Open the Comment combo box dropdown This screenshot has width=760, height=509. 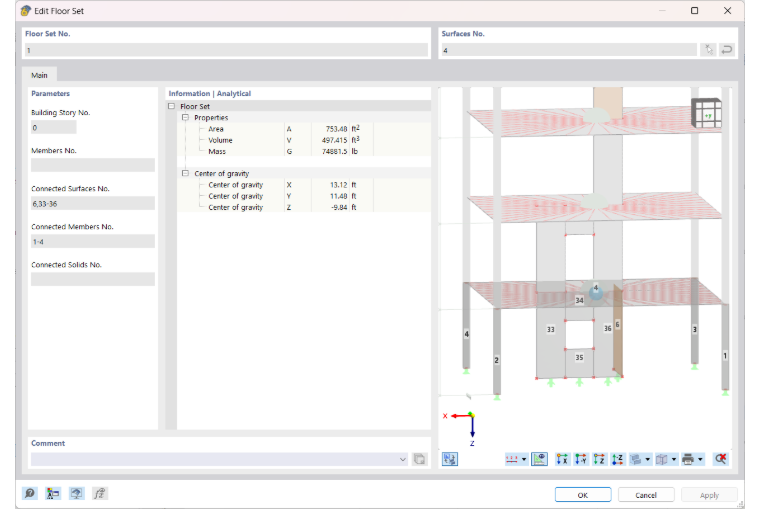coord(403,459)
